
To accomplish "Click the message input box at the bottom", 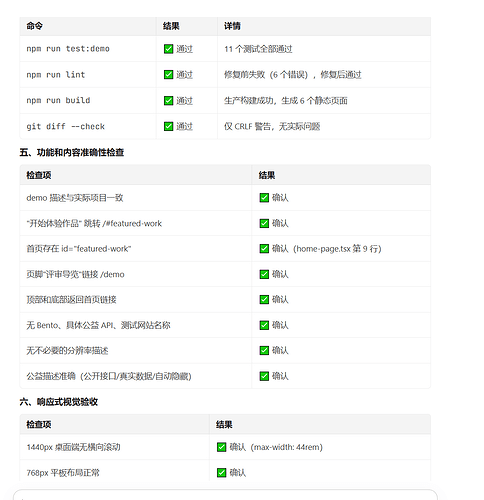I will [x=225, y=495].
